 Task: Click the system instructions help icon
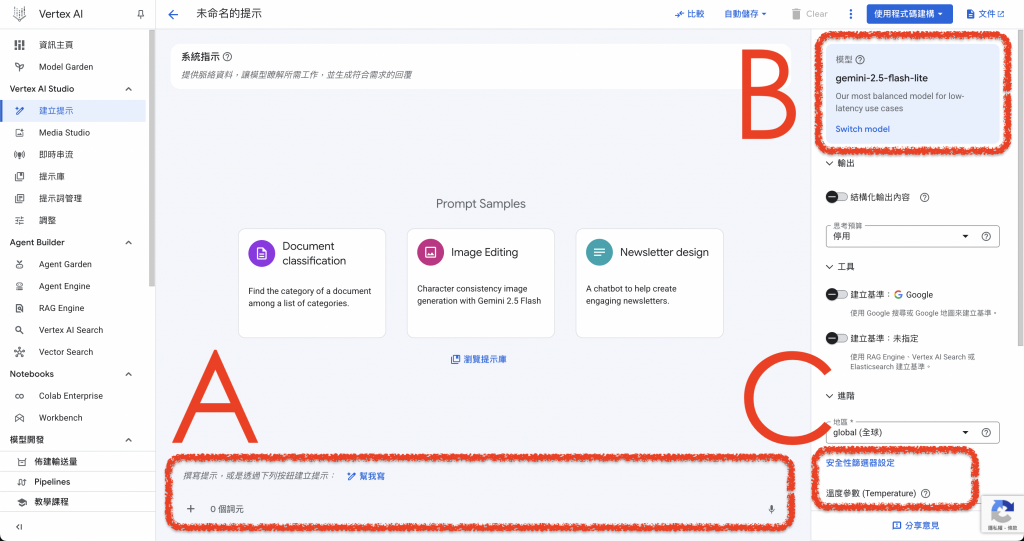click(x=227, y=57)
